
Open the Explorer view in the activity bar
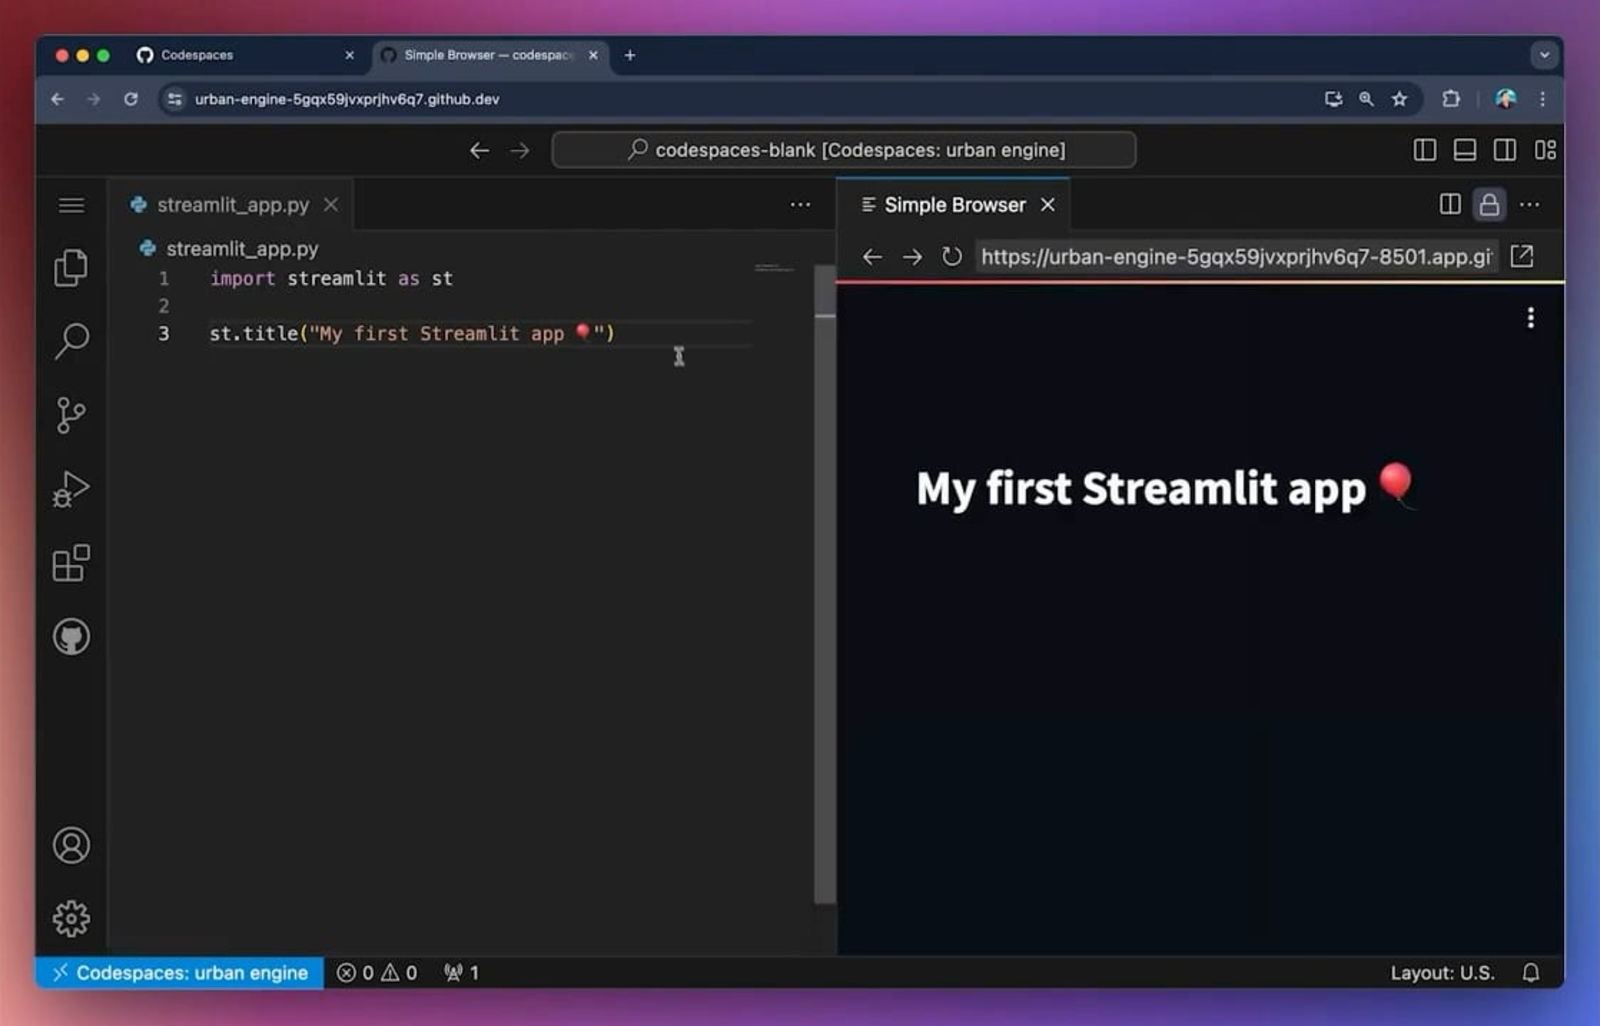[70, 267]
